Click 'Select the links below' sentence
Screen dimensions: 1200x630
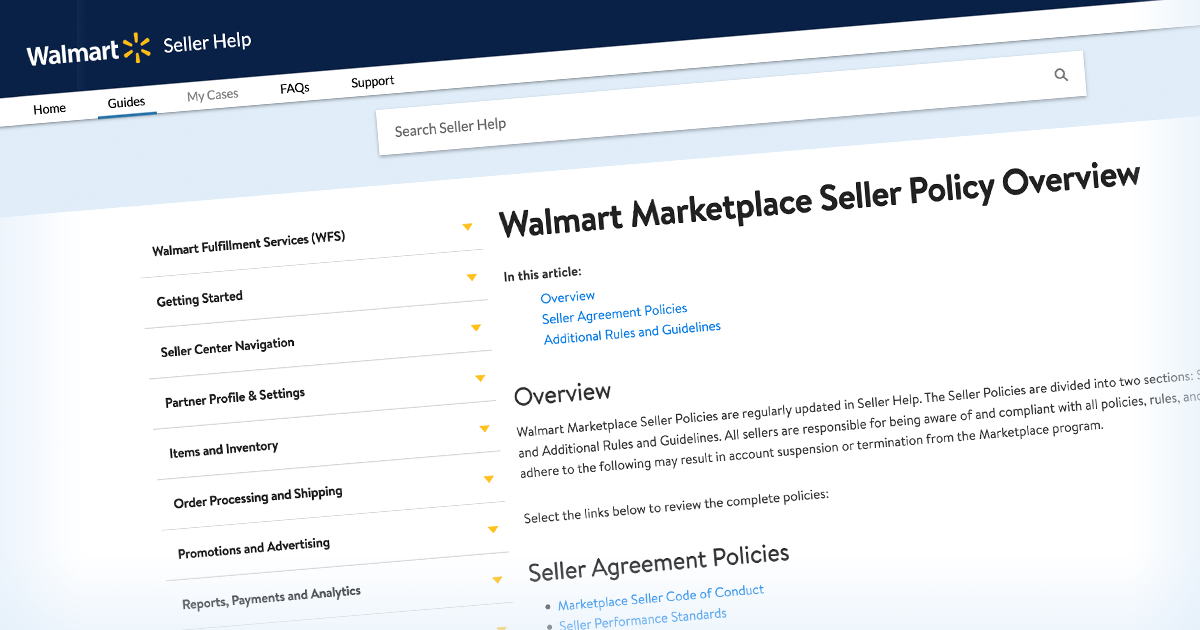677,507
